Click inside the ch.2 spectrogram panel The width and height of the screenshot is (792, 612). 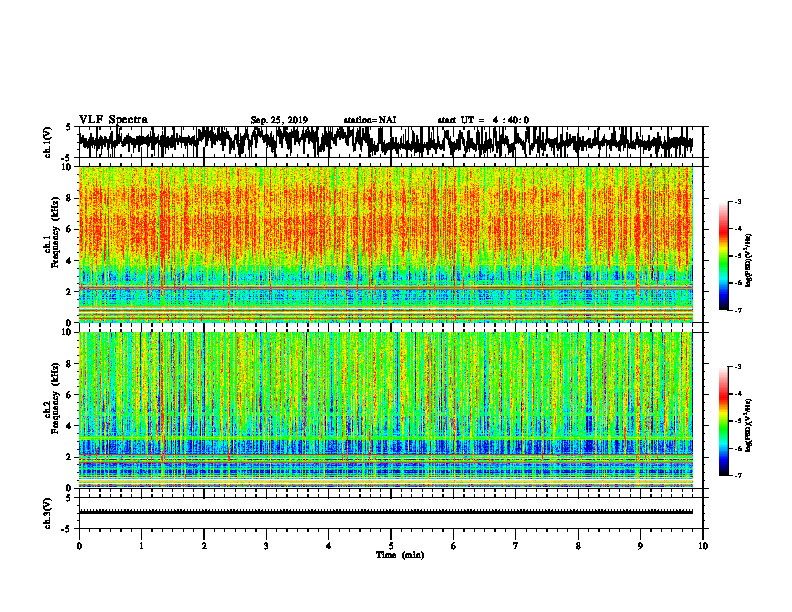pyautogui.click(x=386, y=410)
